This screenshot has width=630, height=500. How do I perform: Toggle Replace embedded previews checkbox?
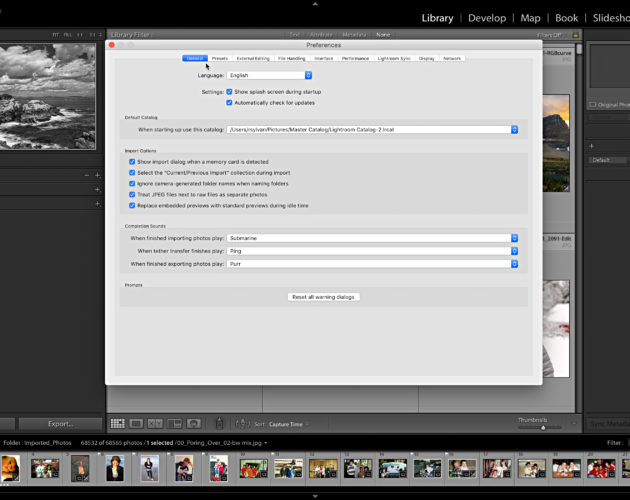point(132,205)
